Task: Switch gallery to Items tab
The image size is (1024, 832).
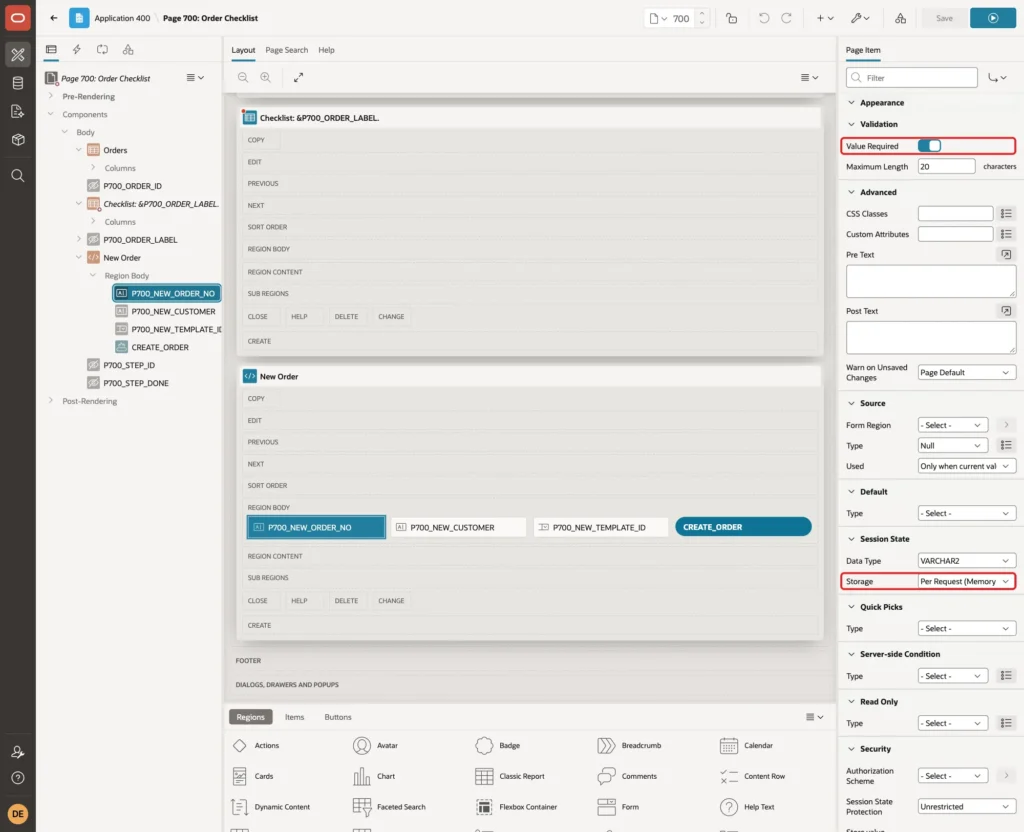Action: (x=294, y=716)
